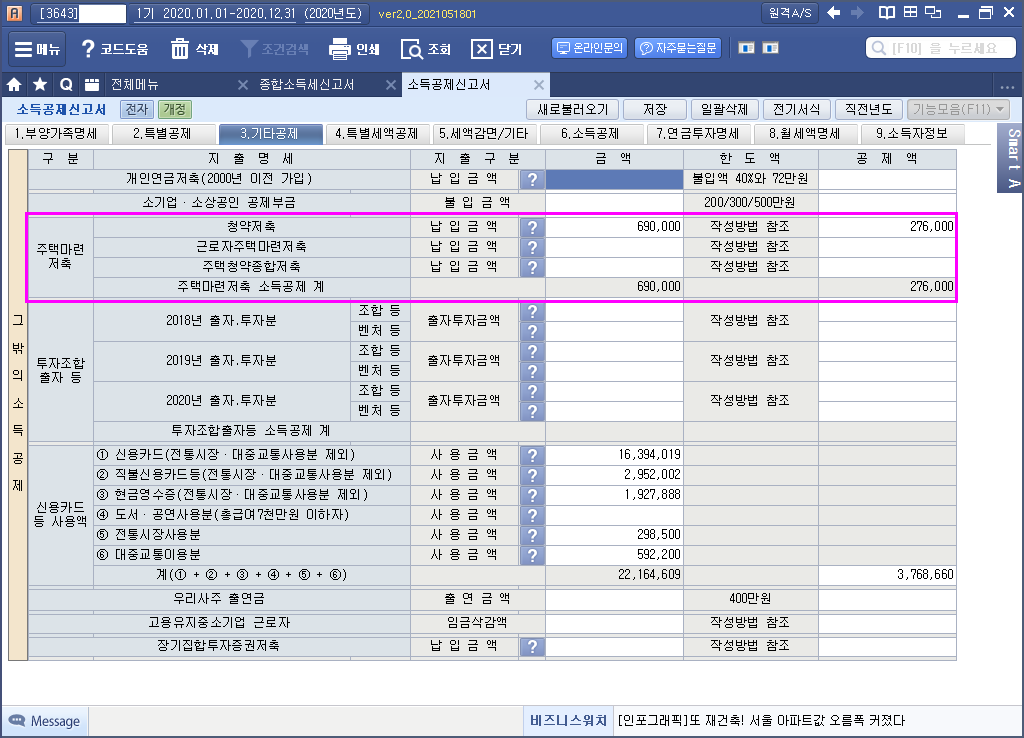
Task: Click the 삭제 trash icon
Action: [180, 49]
